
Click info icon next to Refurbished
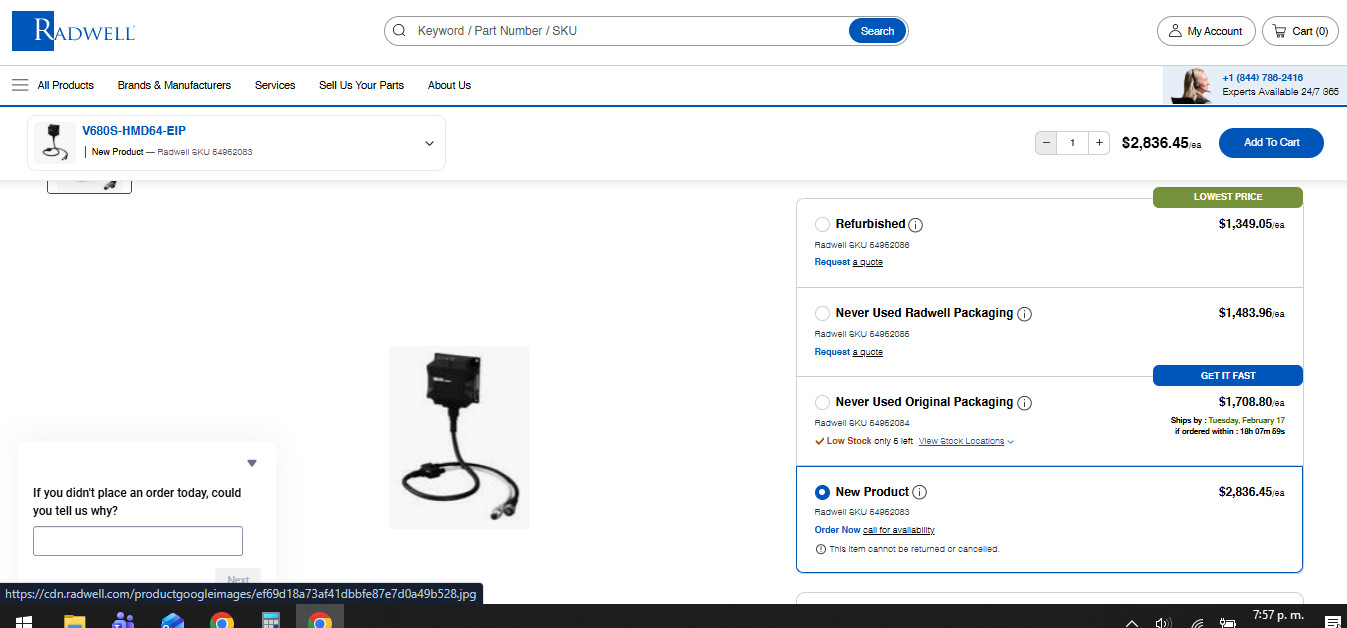[916, 225]
